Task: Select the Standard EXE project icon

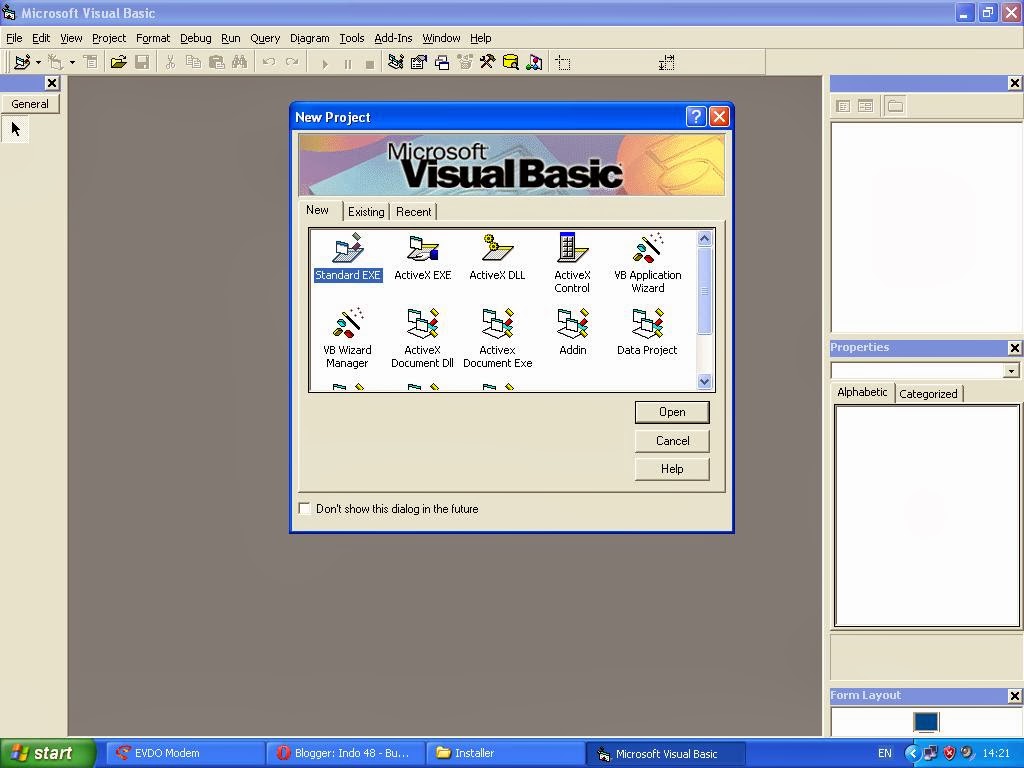Action: [347, 255]
